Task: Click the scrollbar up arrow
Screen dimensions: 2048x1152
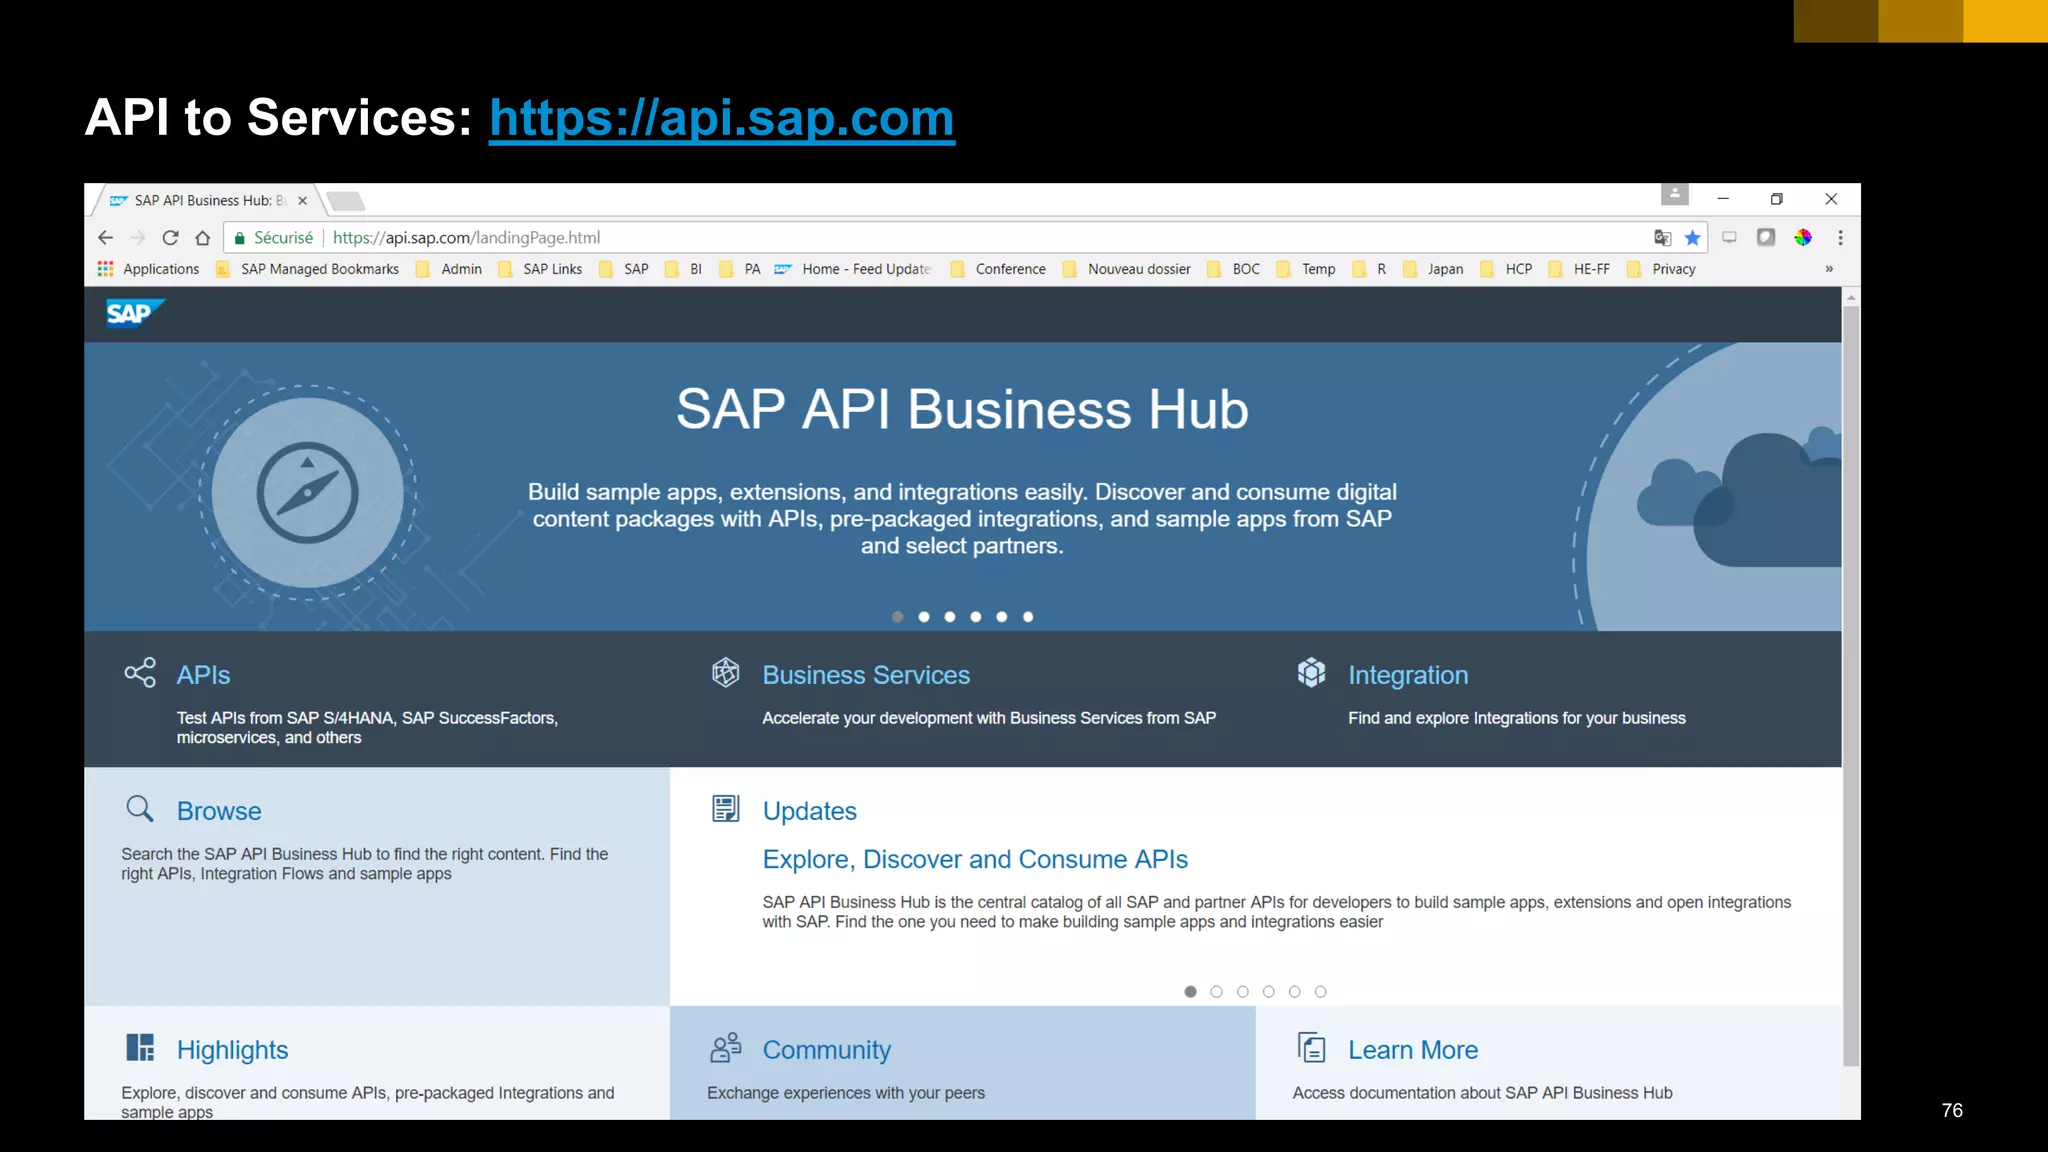Action: pyautogui.click(x=1851, y=297)
